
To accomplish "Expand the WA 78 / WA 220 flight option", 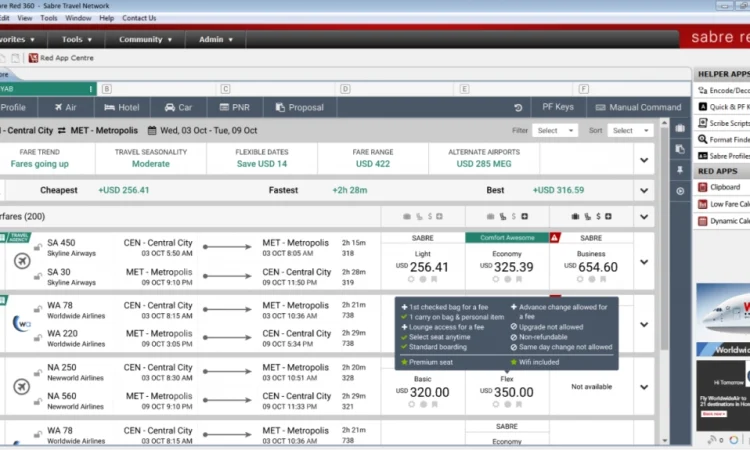I will pos(644,325).
